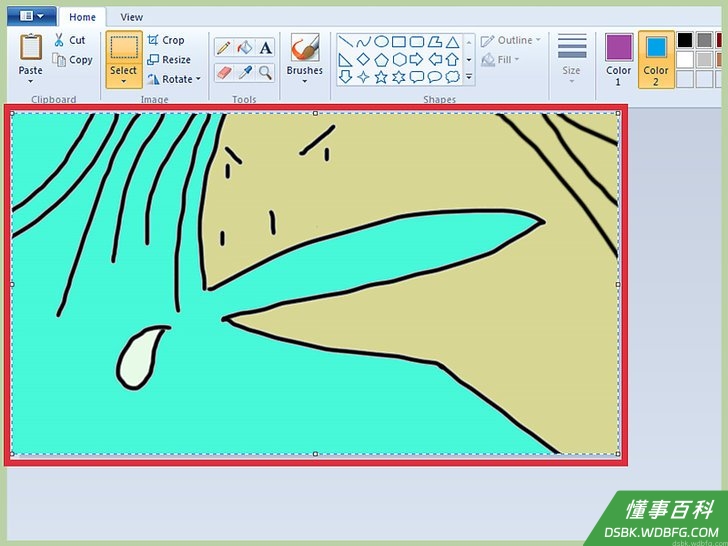Choose the Triangle shape
The width and height of the screenshot is (728, 546).
tap(452, 42)
